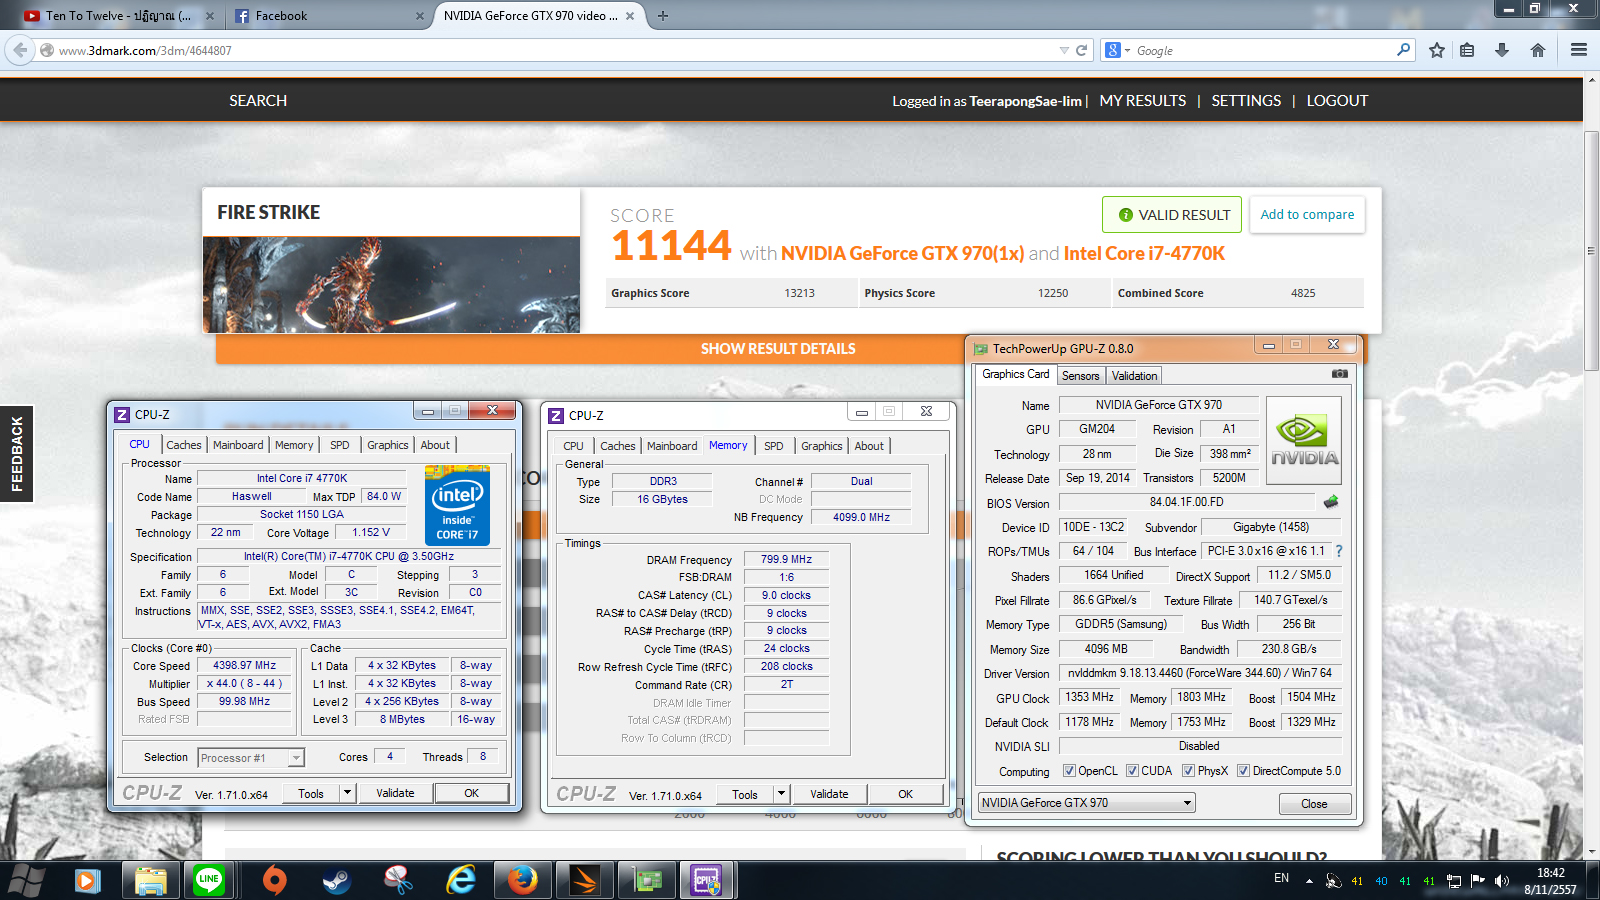Open 3DMark SETTINGS link
Screen dimensions: 1600x900
[x=1246, y=101]
